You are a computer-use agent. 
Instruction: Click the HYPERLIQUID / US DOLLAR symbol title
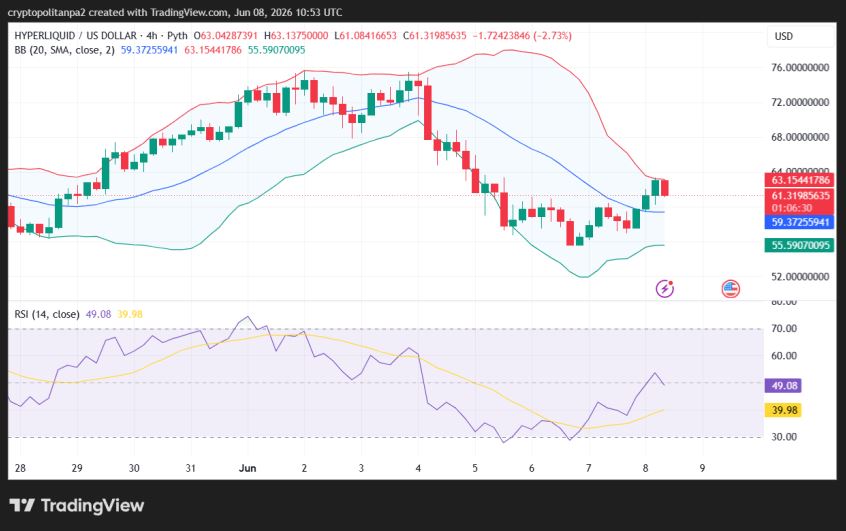click(76, 36)
